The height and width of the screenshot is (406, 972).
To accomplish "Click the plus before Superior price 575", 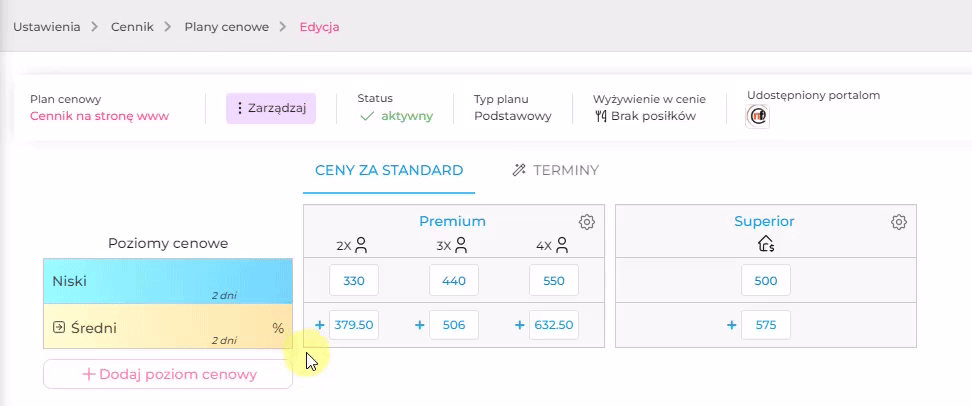I will click(731, 325).
